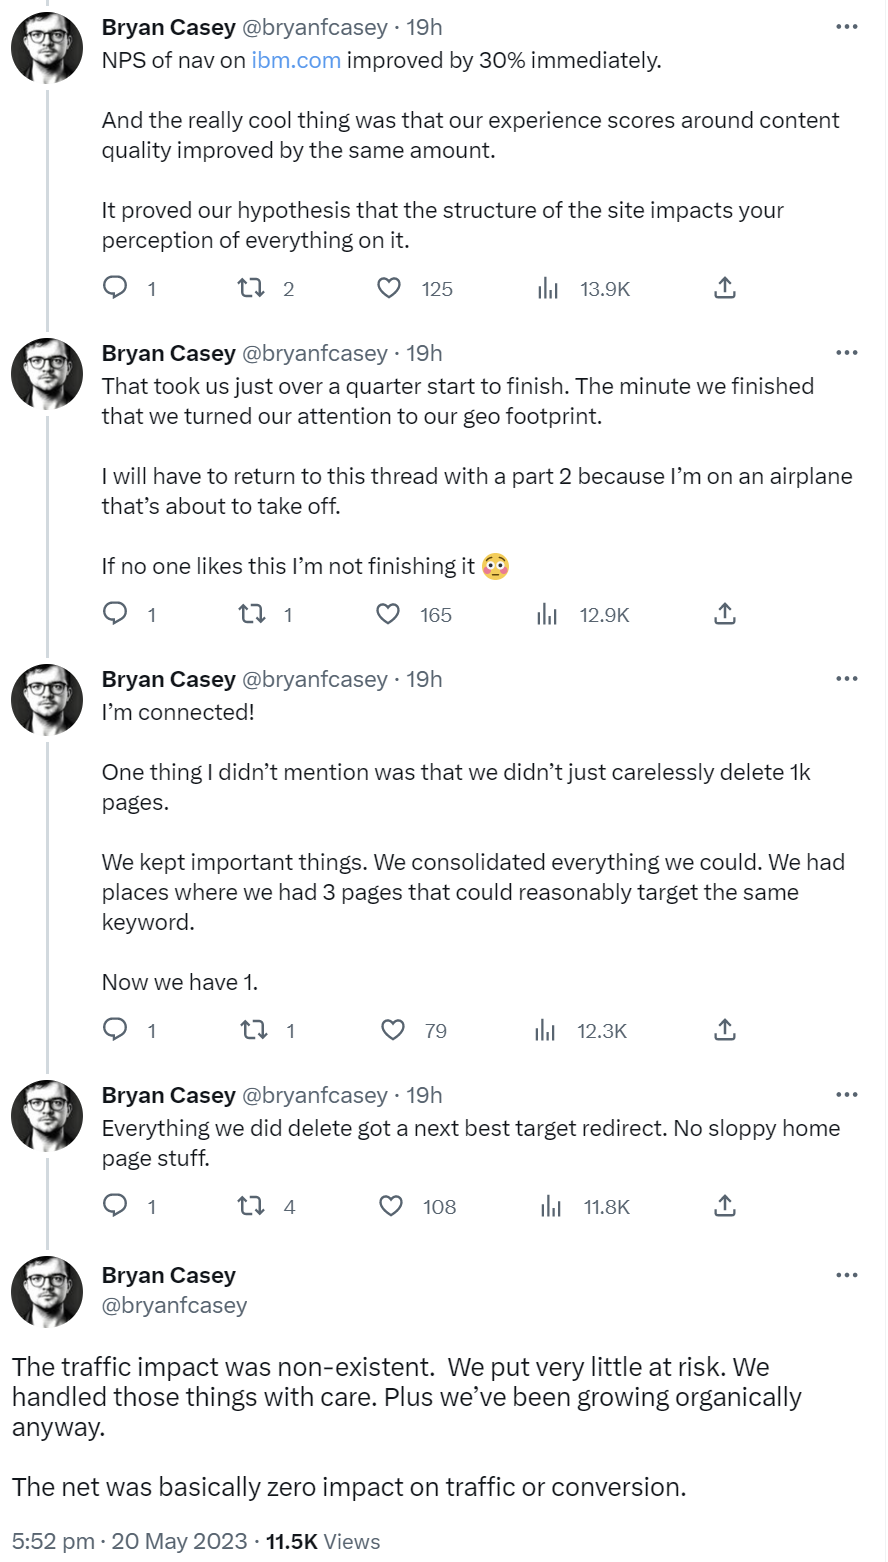Open the three-dot menu on the "I'm connected!" tweet

(x=846, y=679)
